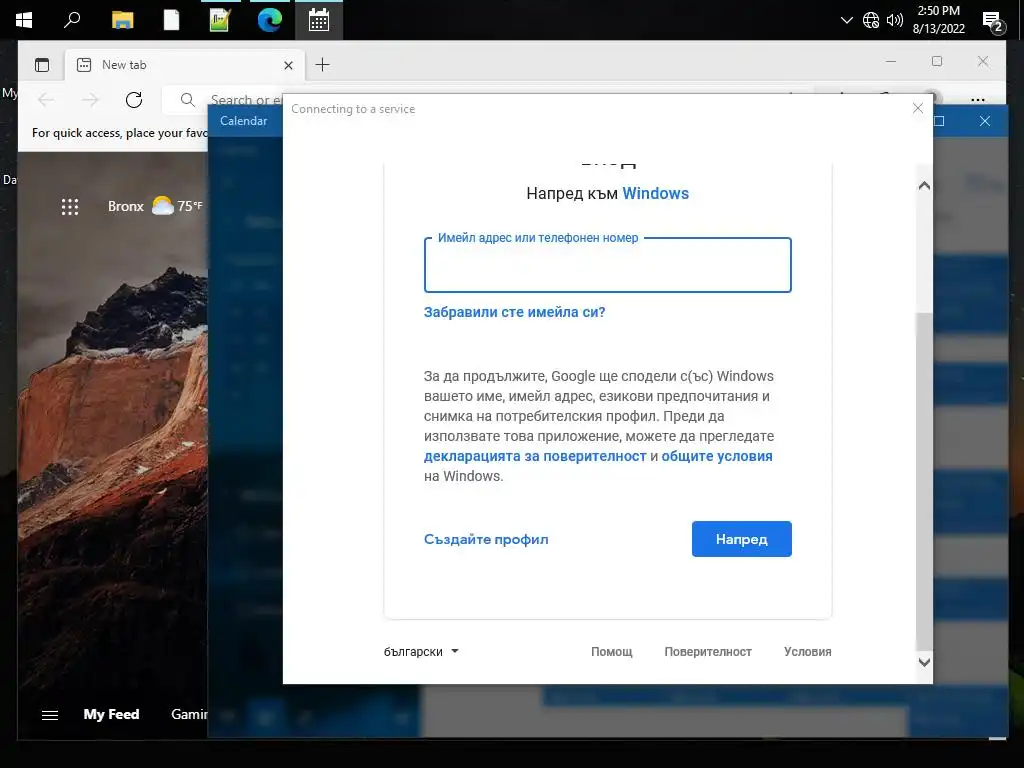Viewport: 1024px width, 768px height.
Task: Select My Feed tab
Action: pos(111,714)
